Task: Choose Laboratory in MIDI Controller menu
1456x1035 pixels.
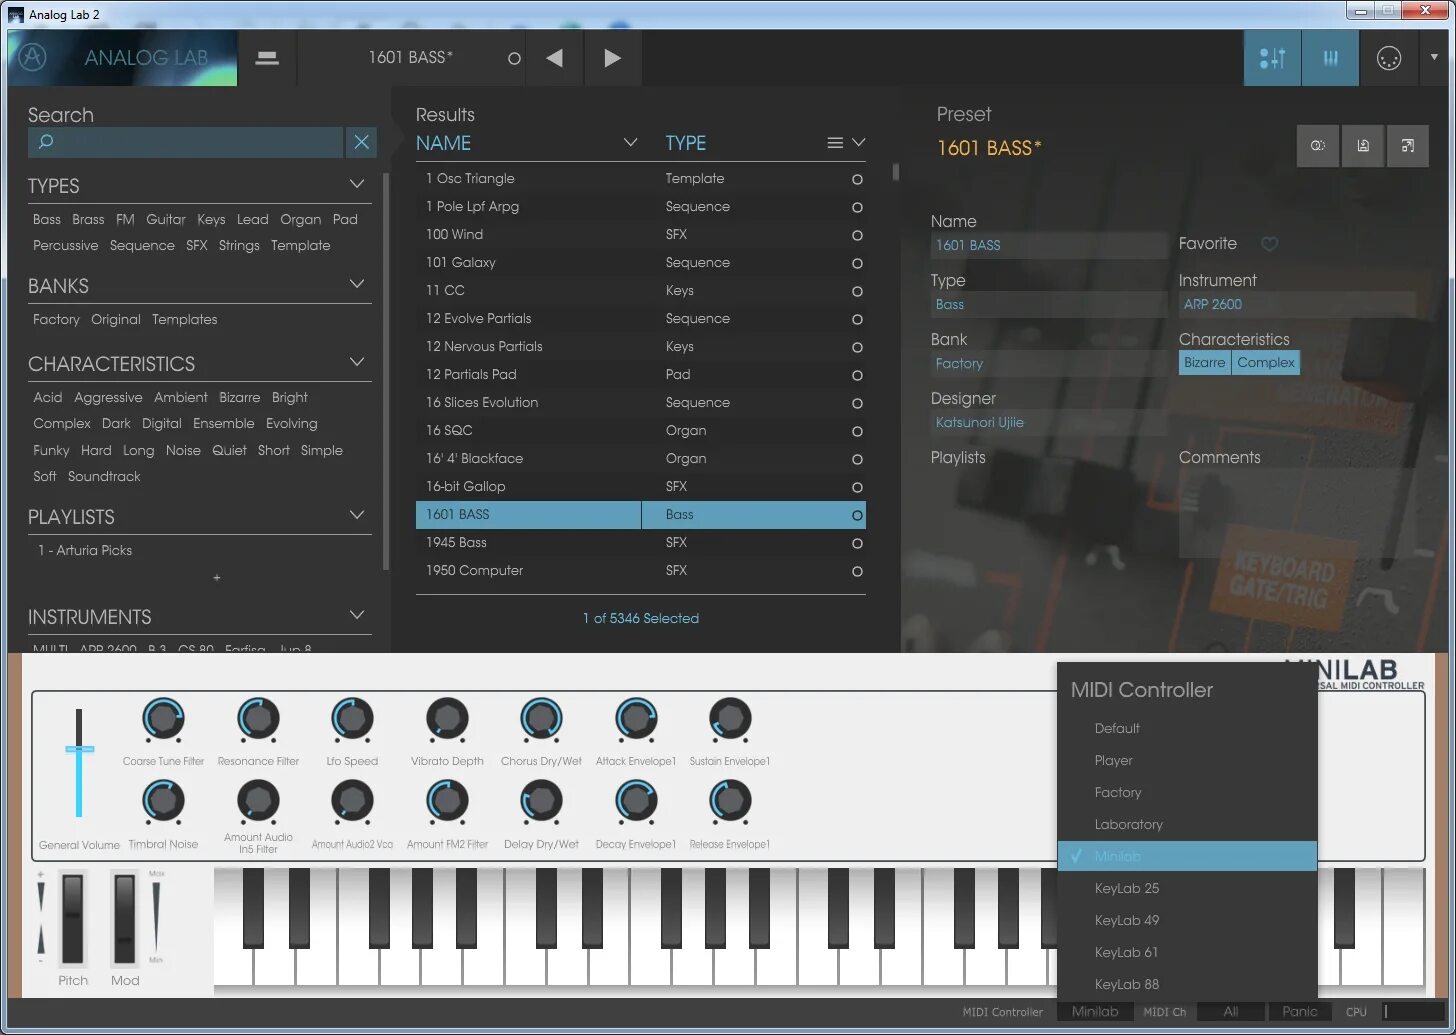Action: tap(1187, 824)
